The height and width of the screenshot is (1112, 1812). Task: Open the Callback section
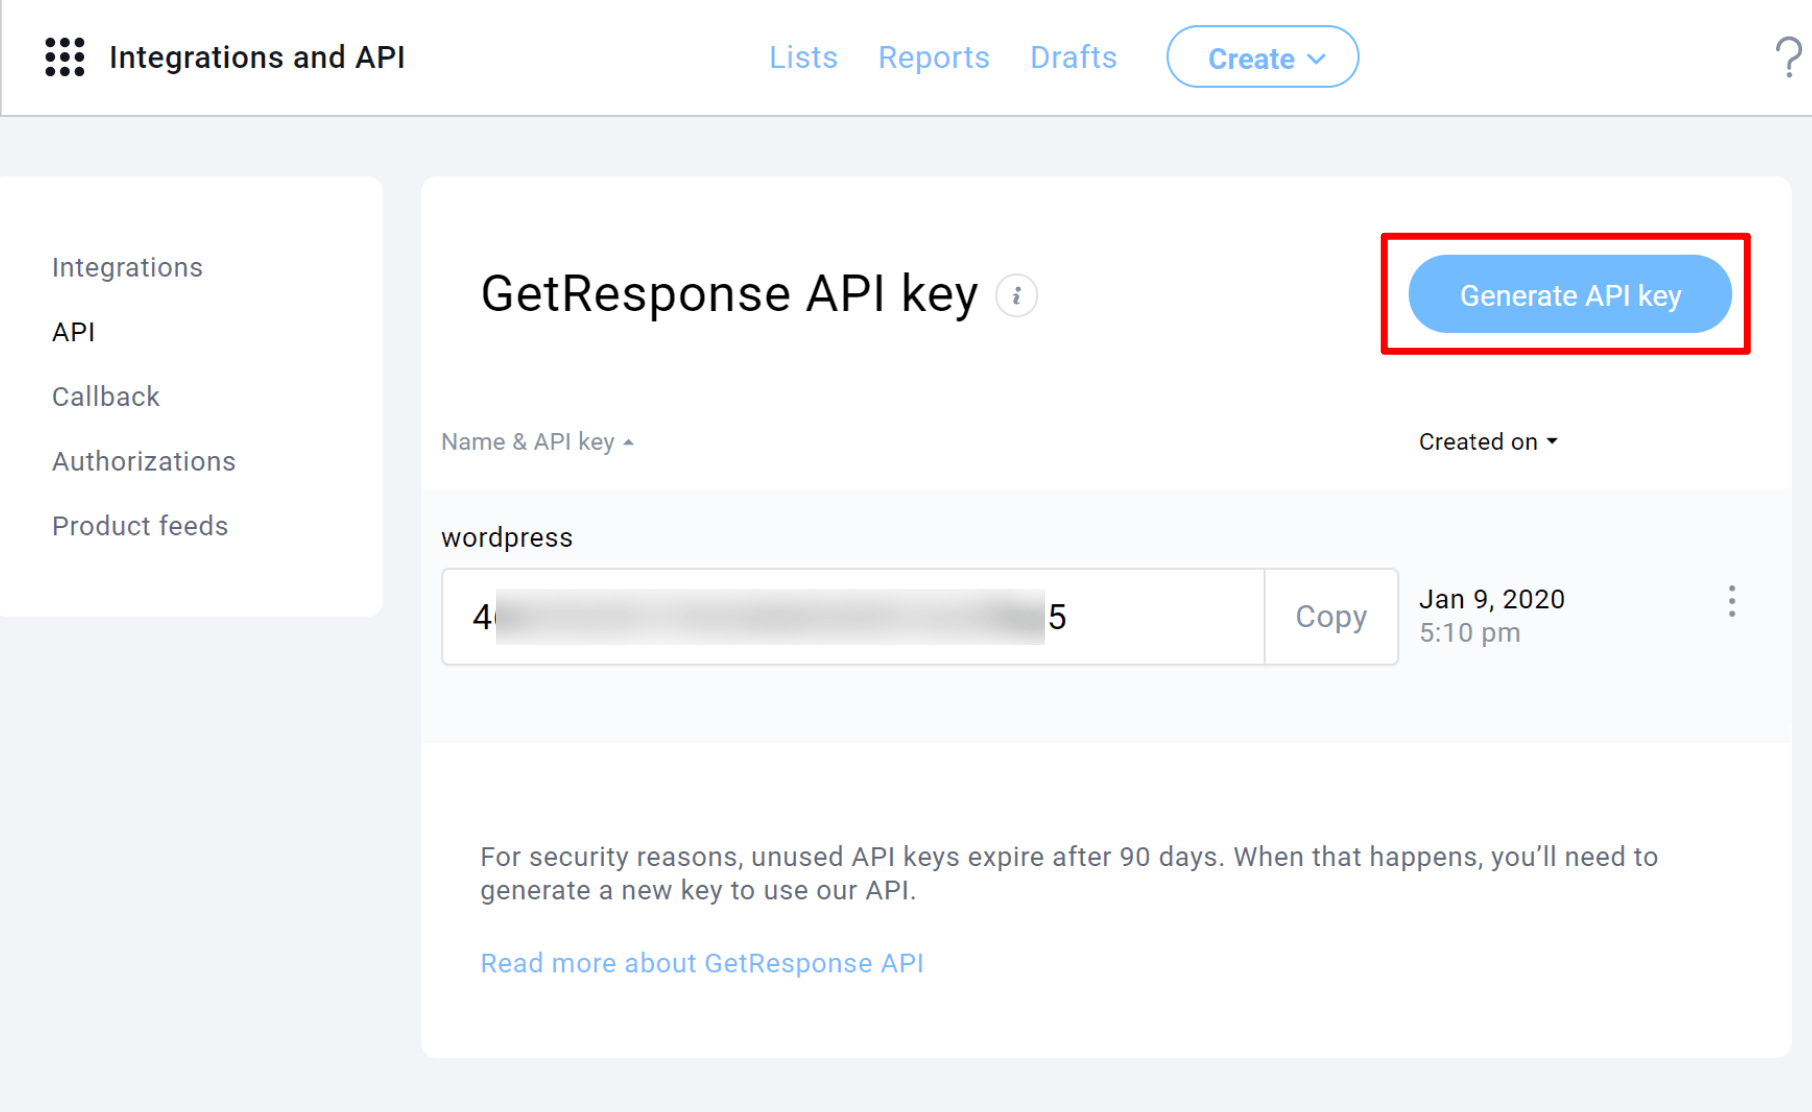[x=105, y=396]
